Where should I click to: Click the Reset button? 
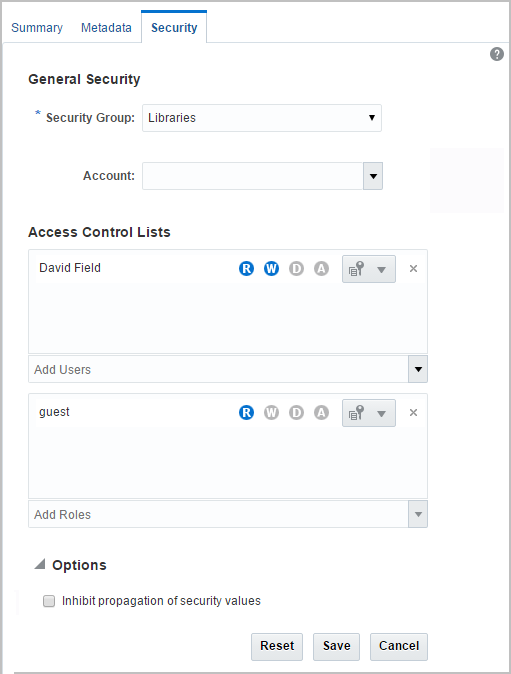click(277, 646)
